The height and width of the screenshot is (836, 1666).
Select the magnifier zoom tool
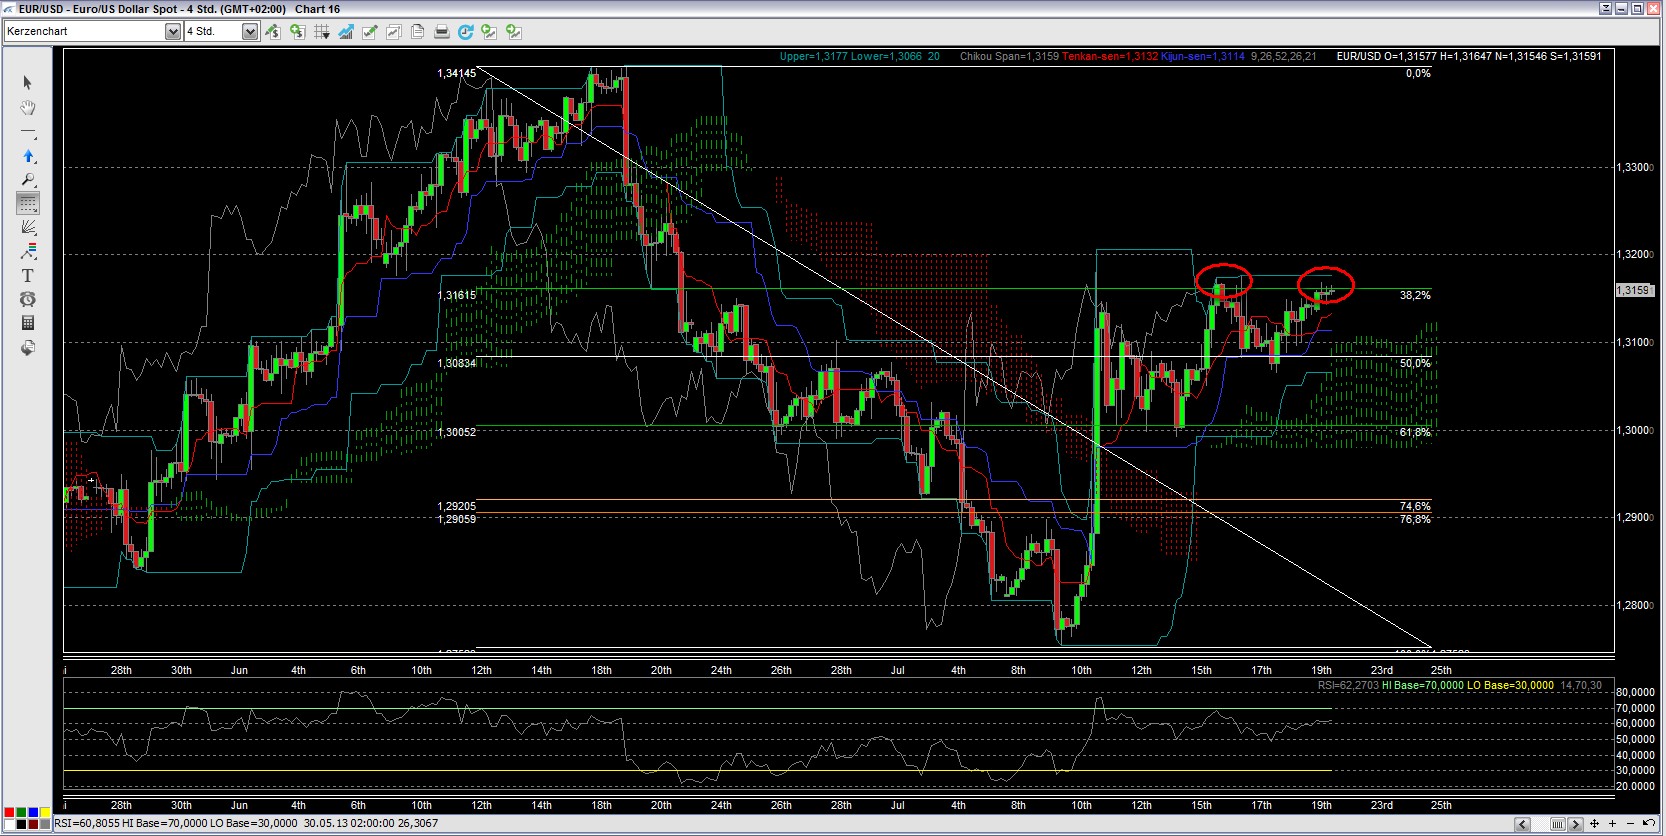(x=28, y=180)
